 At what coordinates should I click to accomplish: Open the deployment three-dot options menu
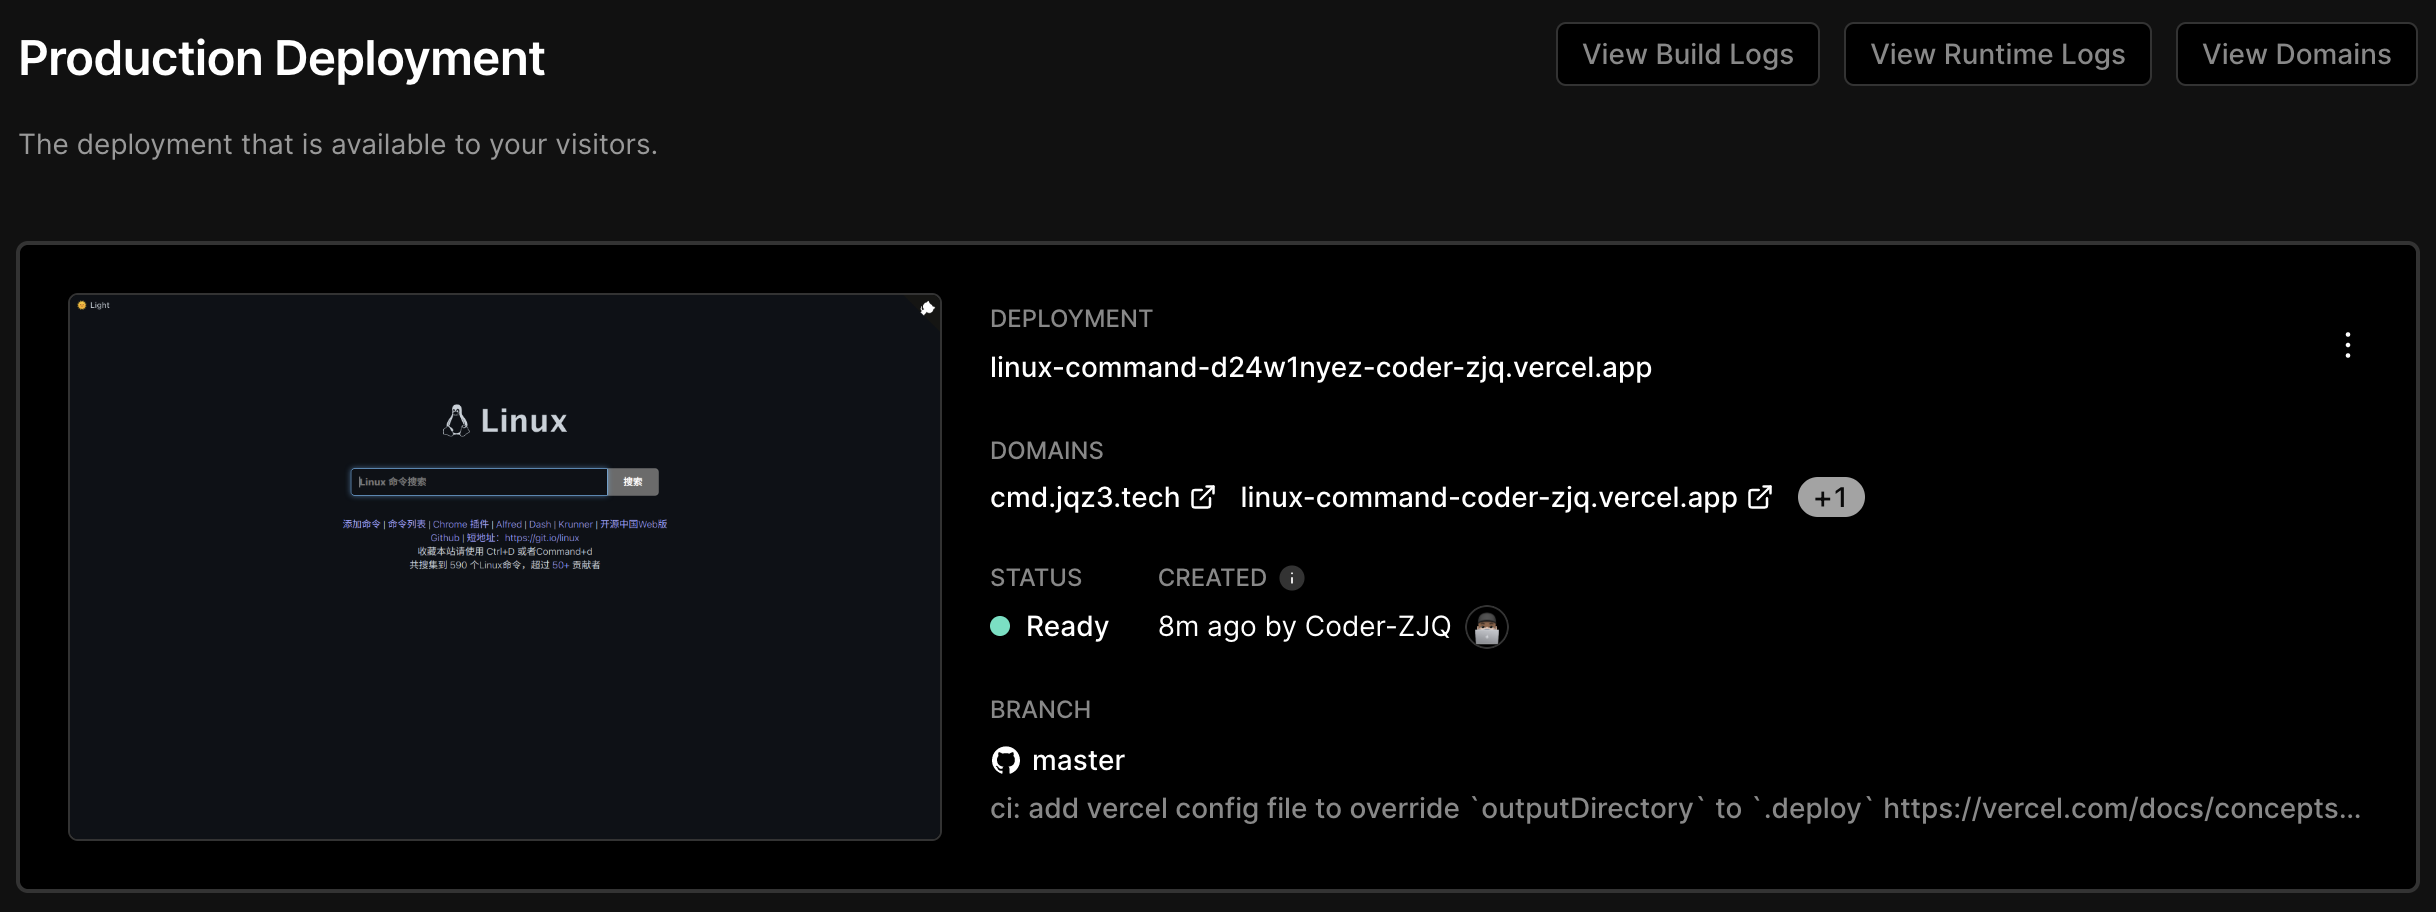(x=2347, y=345)
